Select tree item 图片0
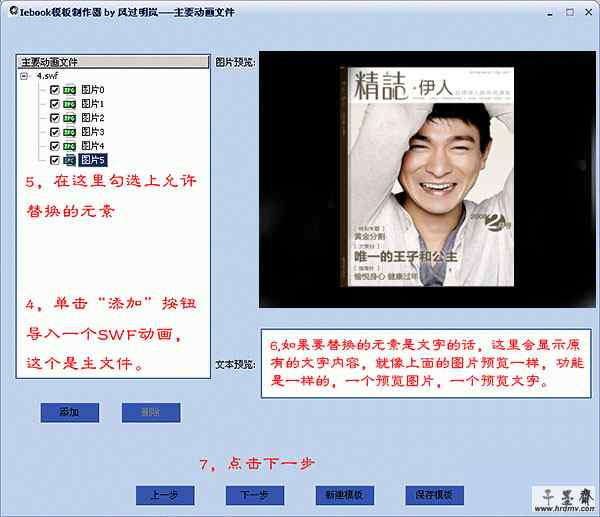 point(93,90)
